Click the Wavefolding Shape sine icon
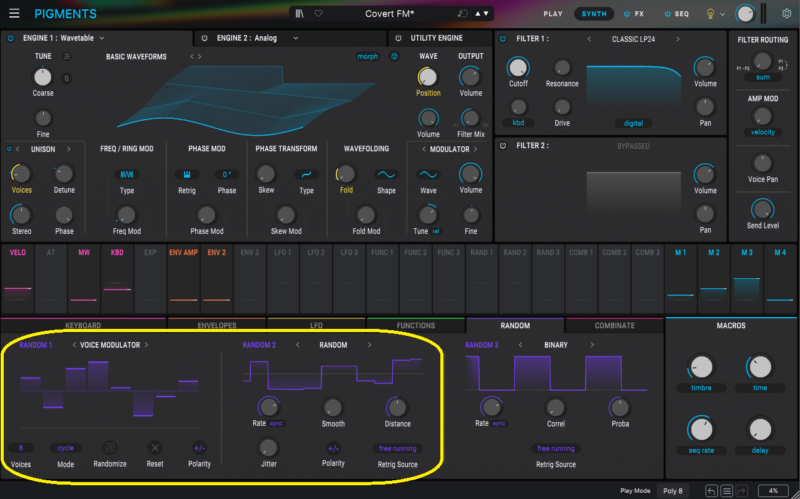The image size is (800, 499). [x=386, y=174]
